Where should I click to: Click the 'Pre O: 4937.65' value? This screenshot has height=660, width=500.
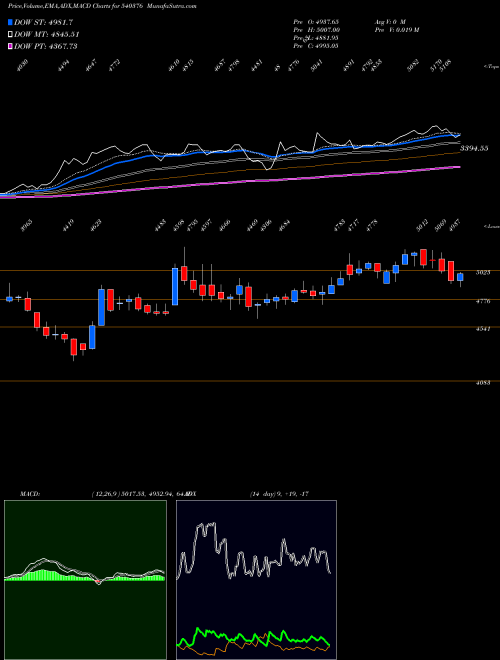pyautogui.click(x=316, y=22)
